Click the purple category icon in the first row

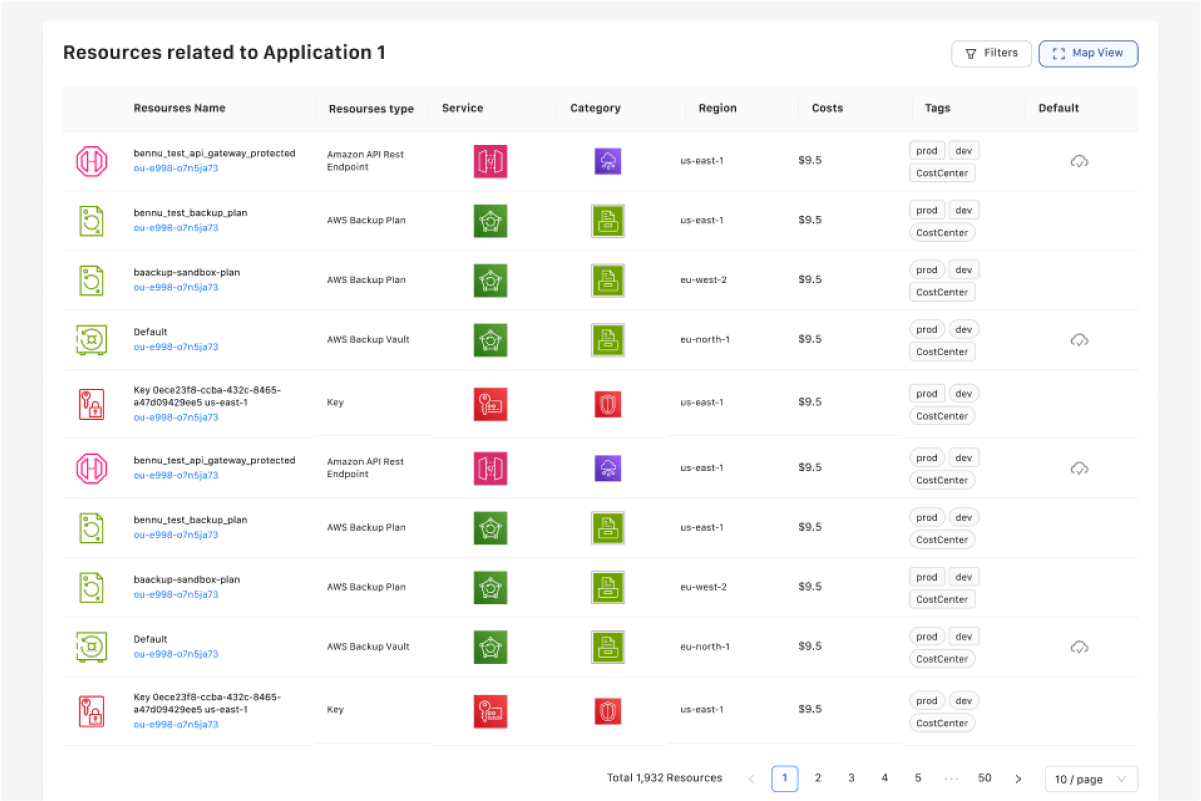point(608,161)
